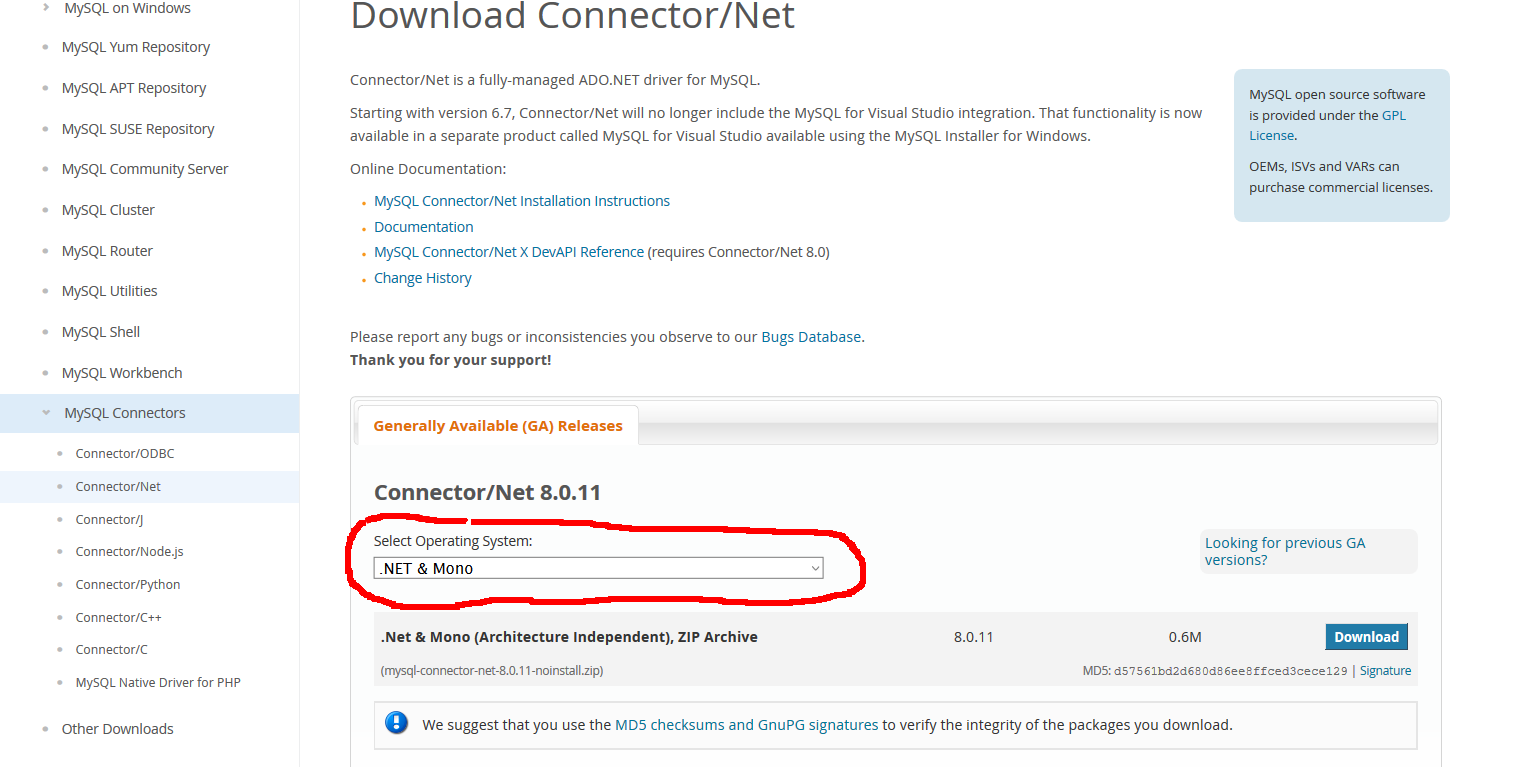The image size is (1519, 767).
Task: Open MySQL Utilities in sidebar
Action: click(x=110, y=291)
